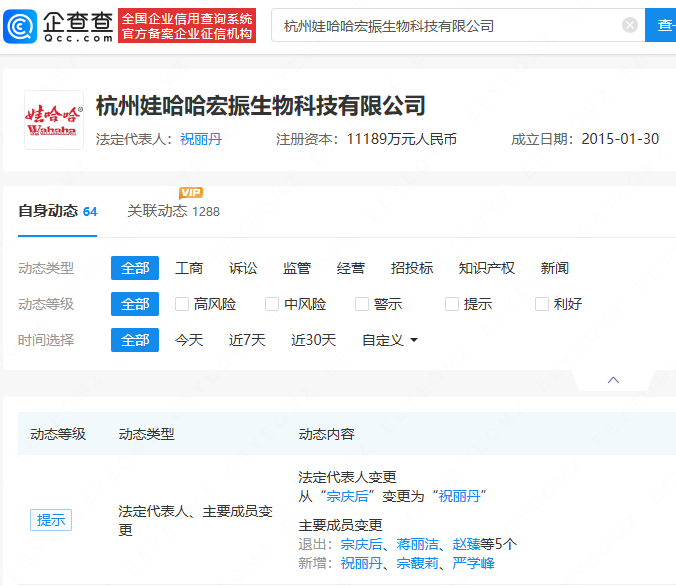Toggle the 提示 filter checkbox
The width and height of the screenshot is (676, 586).
coord(452,304)
